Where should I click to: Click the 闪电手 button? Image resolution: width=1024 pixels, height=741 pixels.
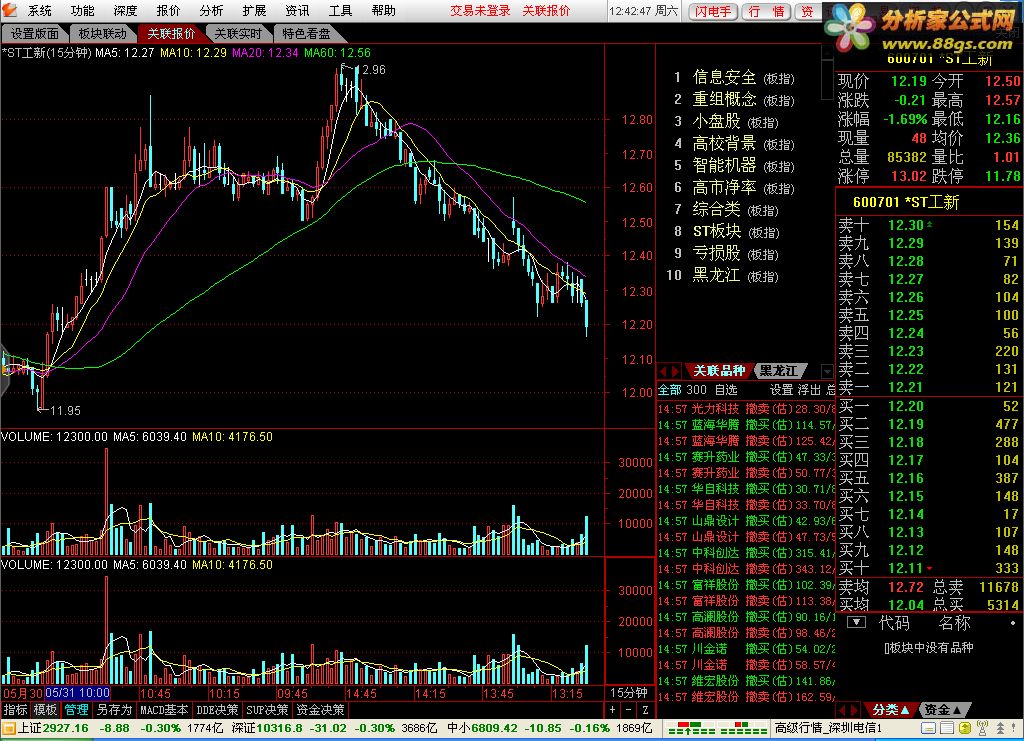(712, 11)
